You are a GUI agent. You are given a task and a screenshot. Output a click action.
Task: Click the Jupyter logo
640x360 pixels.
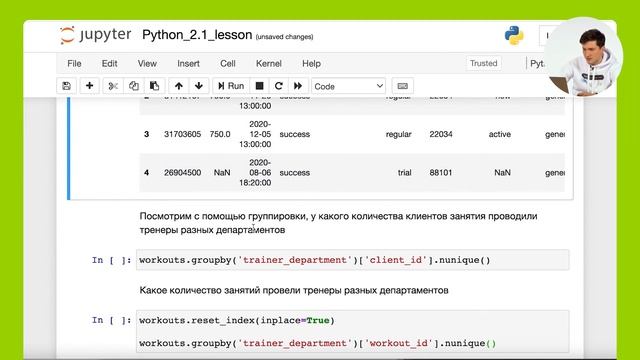pyautogui.click(x=96, y=35)
